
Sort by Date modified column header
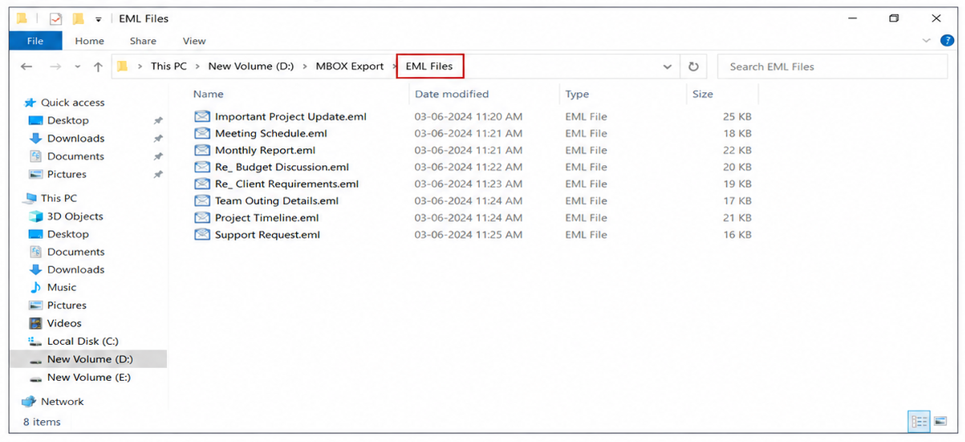[x=452, y=94]
